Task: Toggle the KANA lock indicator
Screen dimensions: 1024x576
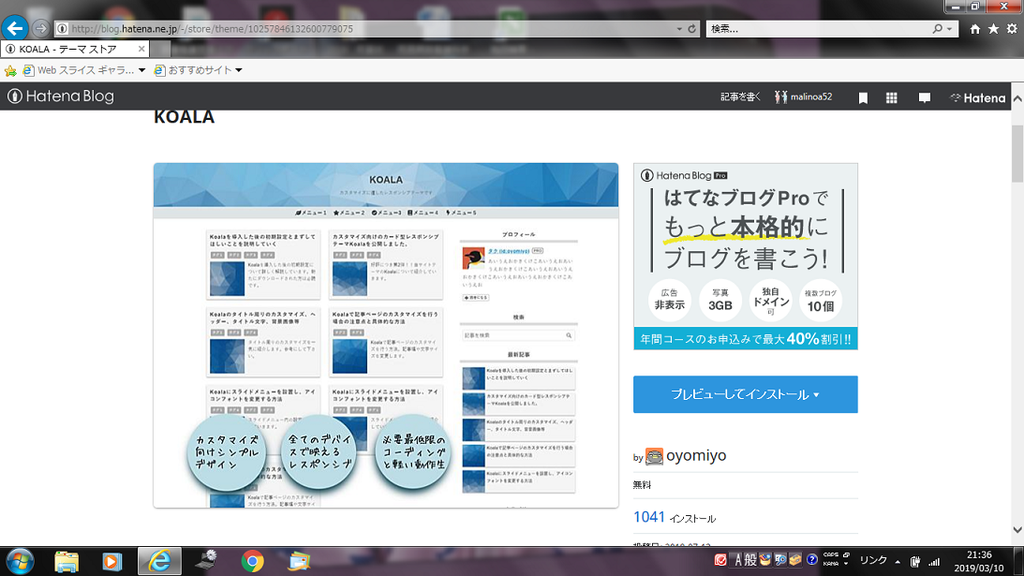Action: [831, 564]
